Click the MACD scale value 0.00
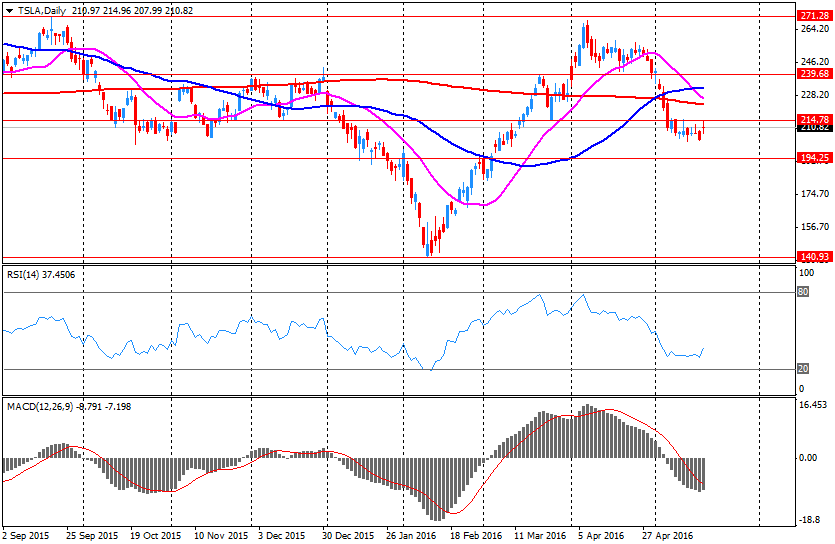 tap(808, 458)
